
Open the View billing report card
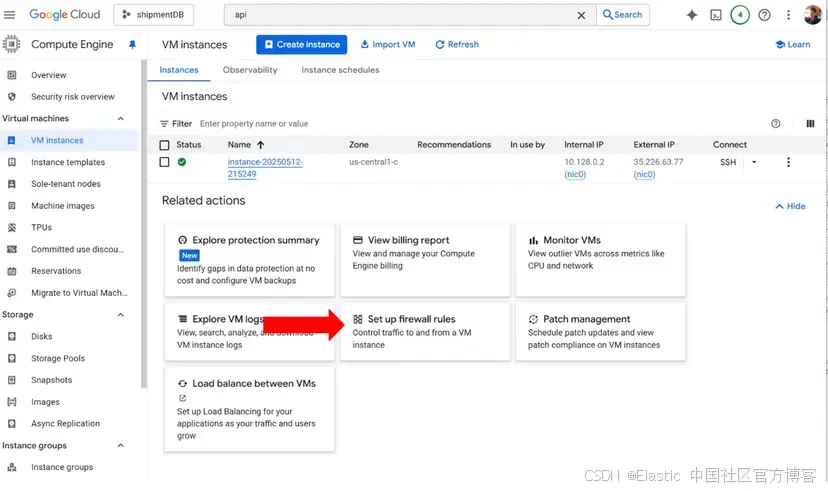(x=425, y=260)
